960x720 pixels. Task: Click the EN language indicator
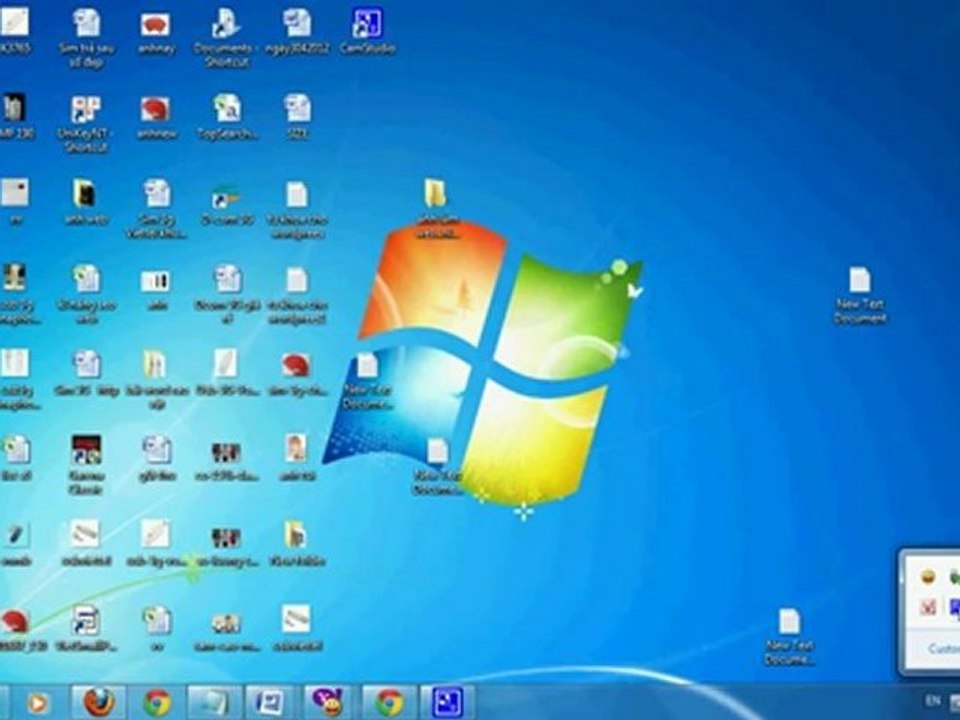[933, 700]
